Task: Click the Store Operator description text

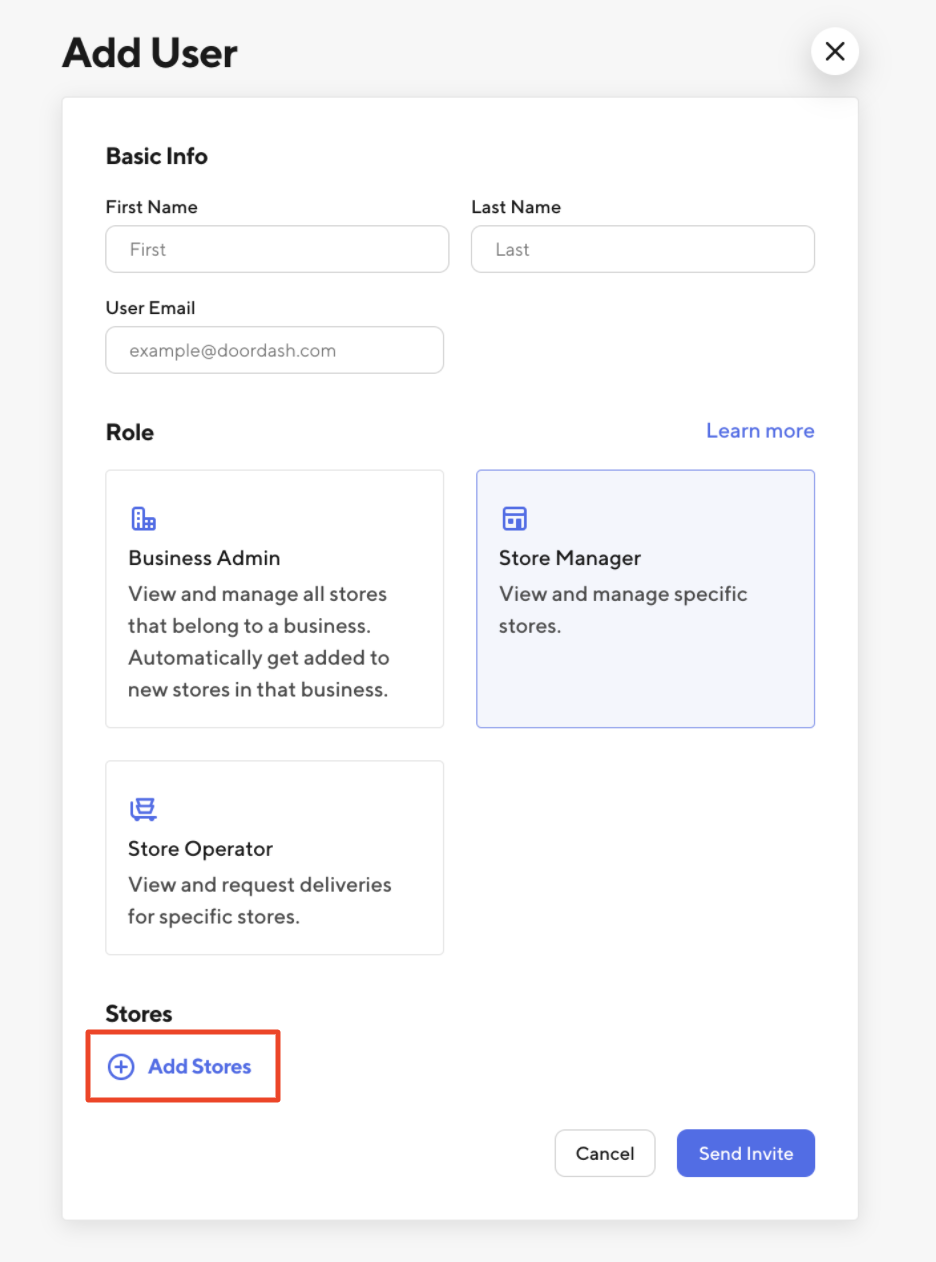Action: pos(259,901)
